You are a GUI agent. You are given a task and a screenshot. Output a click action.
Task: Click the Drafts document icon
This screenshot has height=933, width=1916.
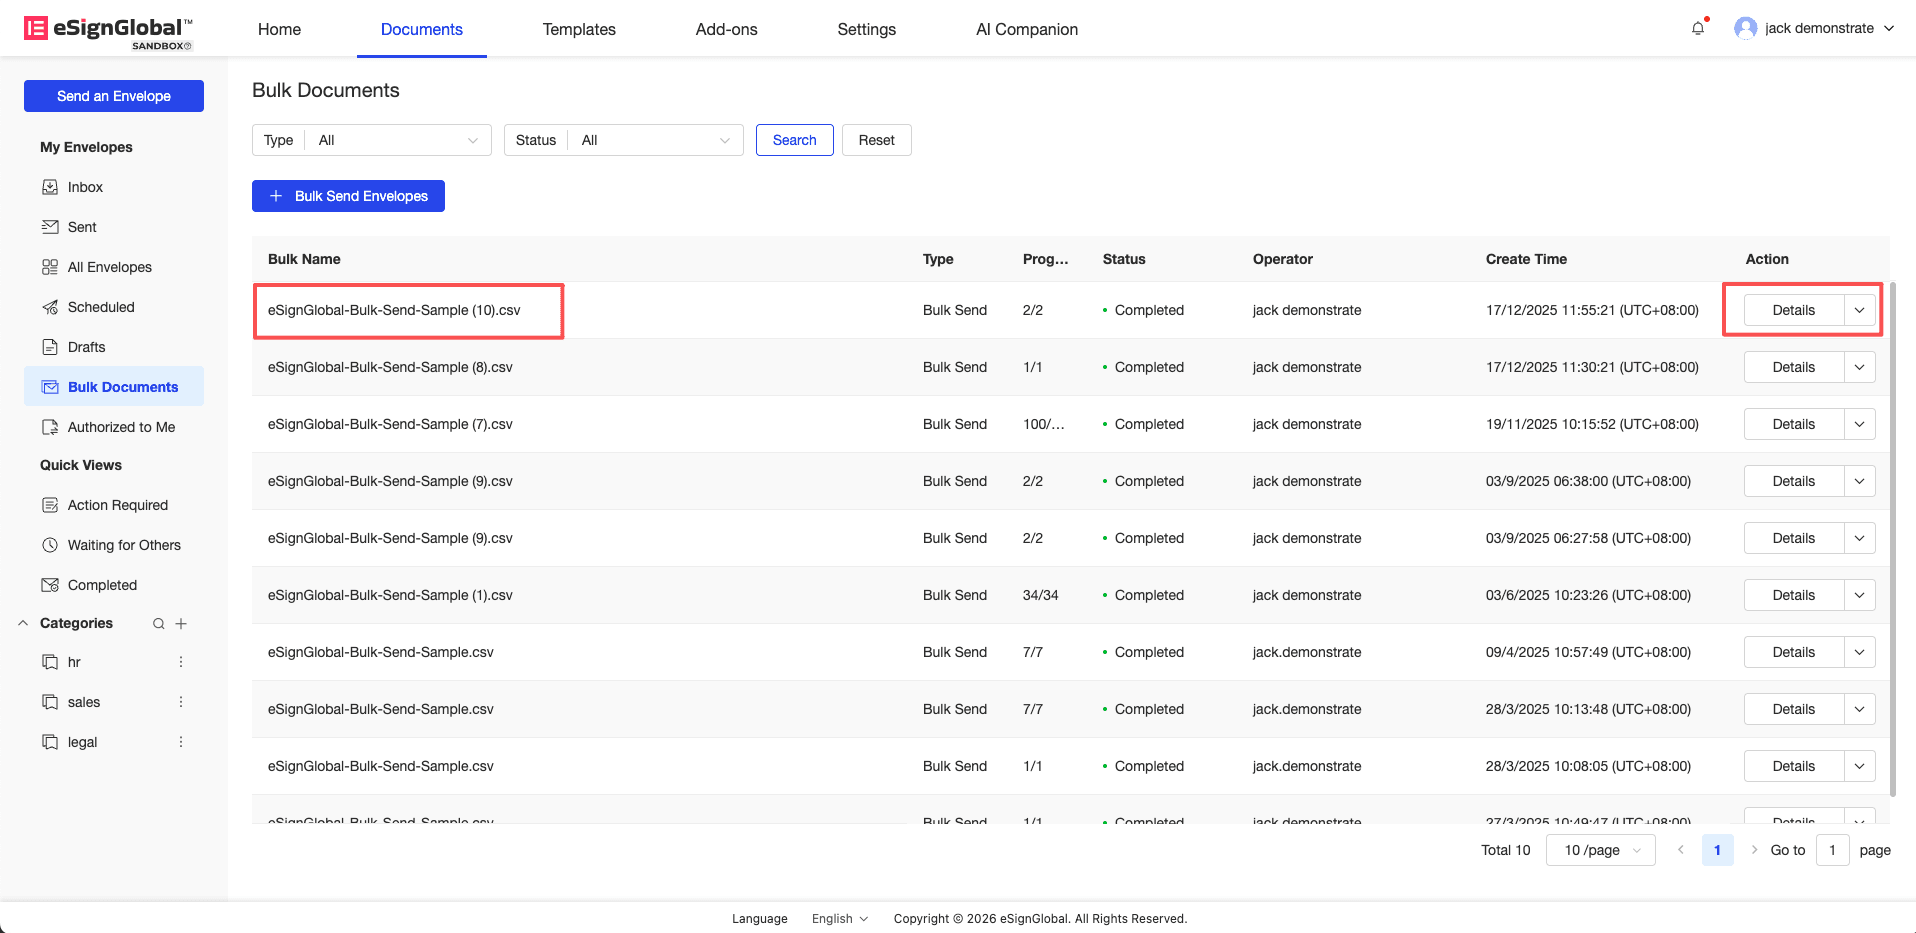(x=50, y=347)
